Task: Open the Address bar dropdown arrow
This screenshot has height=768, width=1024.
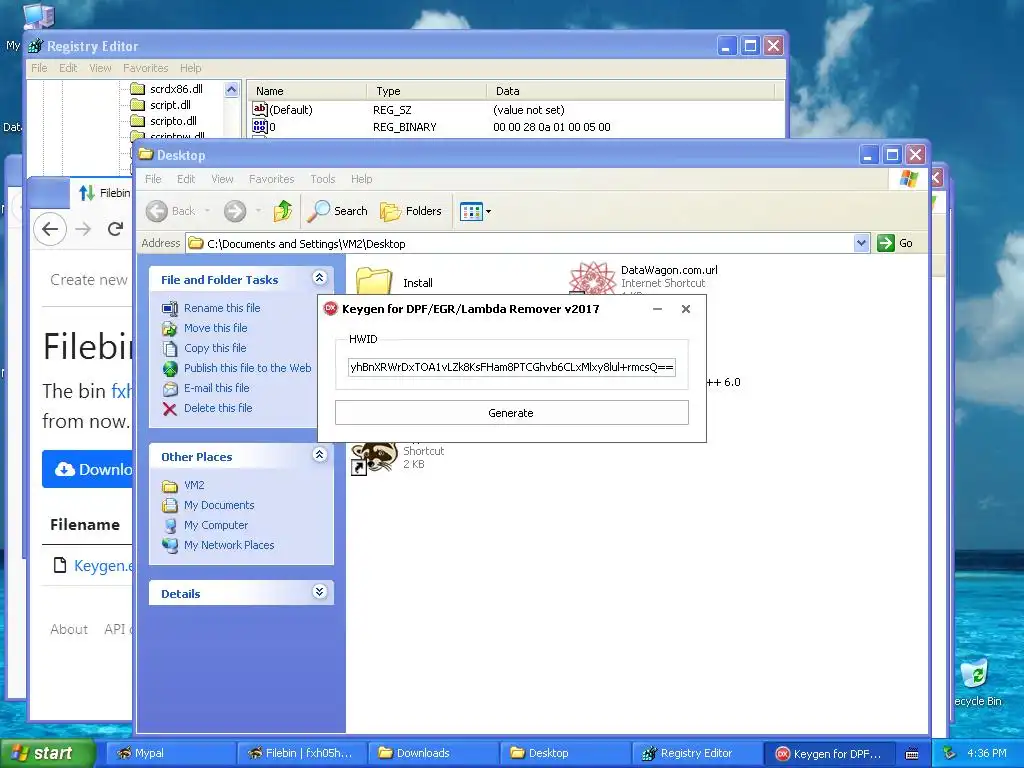Action: tap(861, 243)
